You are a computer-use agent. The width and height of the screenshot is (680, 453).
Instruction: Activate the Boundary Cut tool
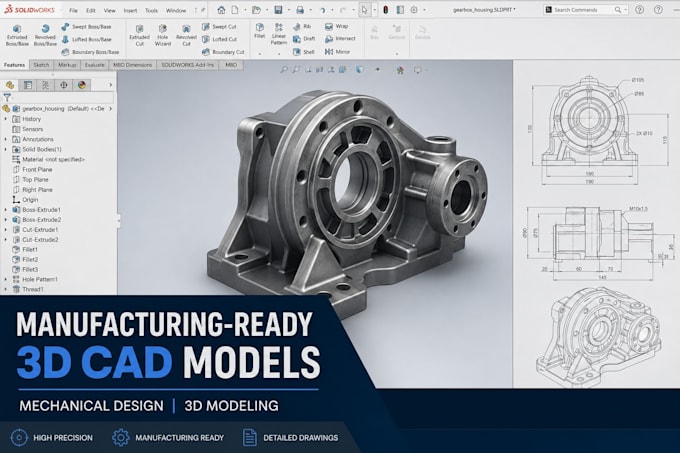pyautogui.click(x=223, y=52)
